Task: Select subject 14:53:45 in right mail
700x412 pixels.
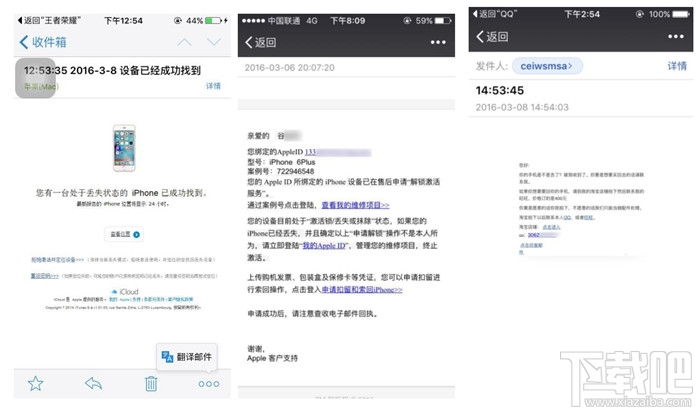Action: point(500,91)
